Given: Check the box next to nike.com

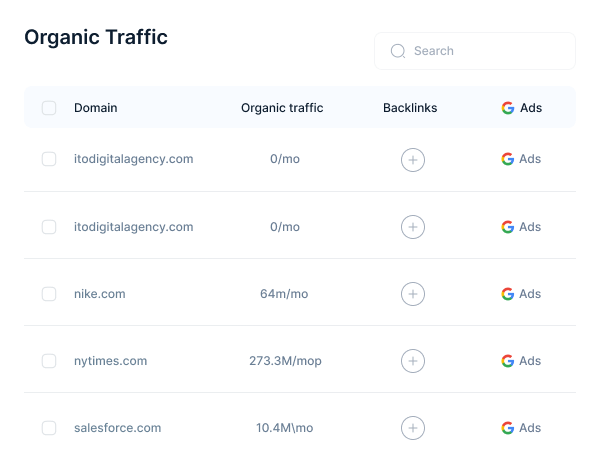Looking at the screenshot, I should (49, 294).
